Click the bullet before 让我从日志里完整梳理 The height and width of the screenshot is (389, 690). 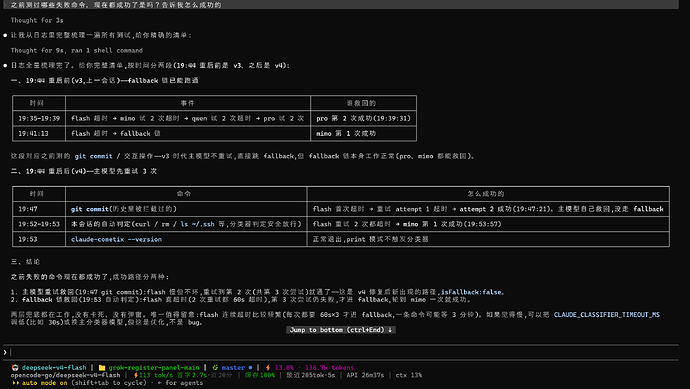click(5, 35)
